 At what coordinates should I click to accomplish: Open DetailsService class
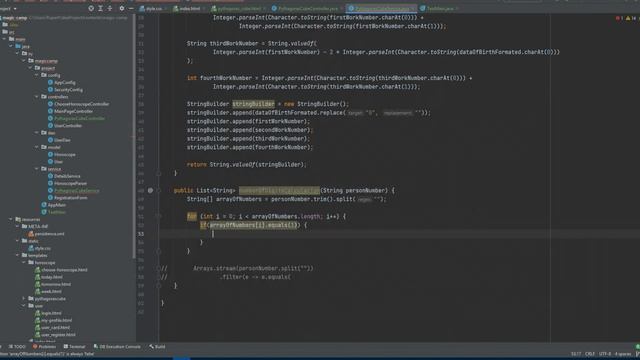tap(64, 176)
